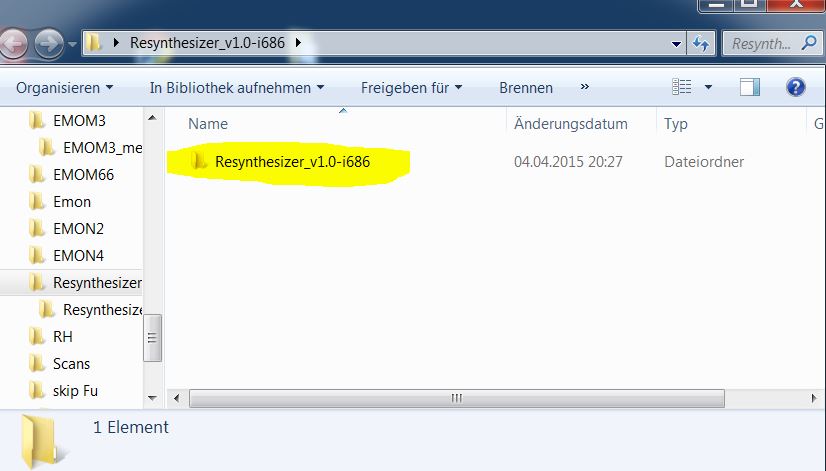Viewport: 826px width, 471px height.
Task: Click the tree scrollbar up arrow
Action: point(152,117)
